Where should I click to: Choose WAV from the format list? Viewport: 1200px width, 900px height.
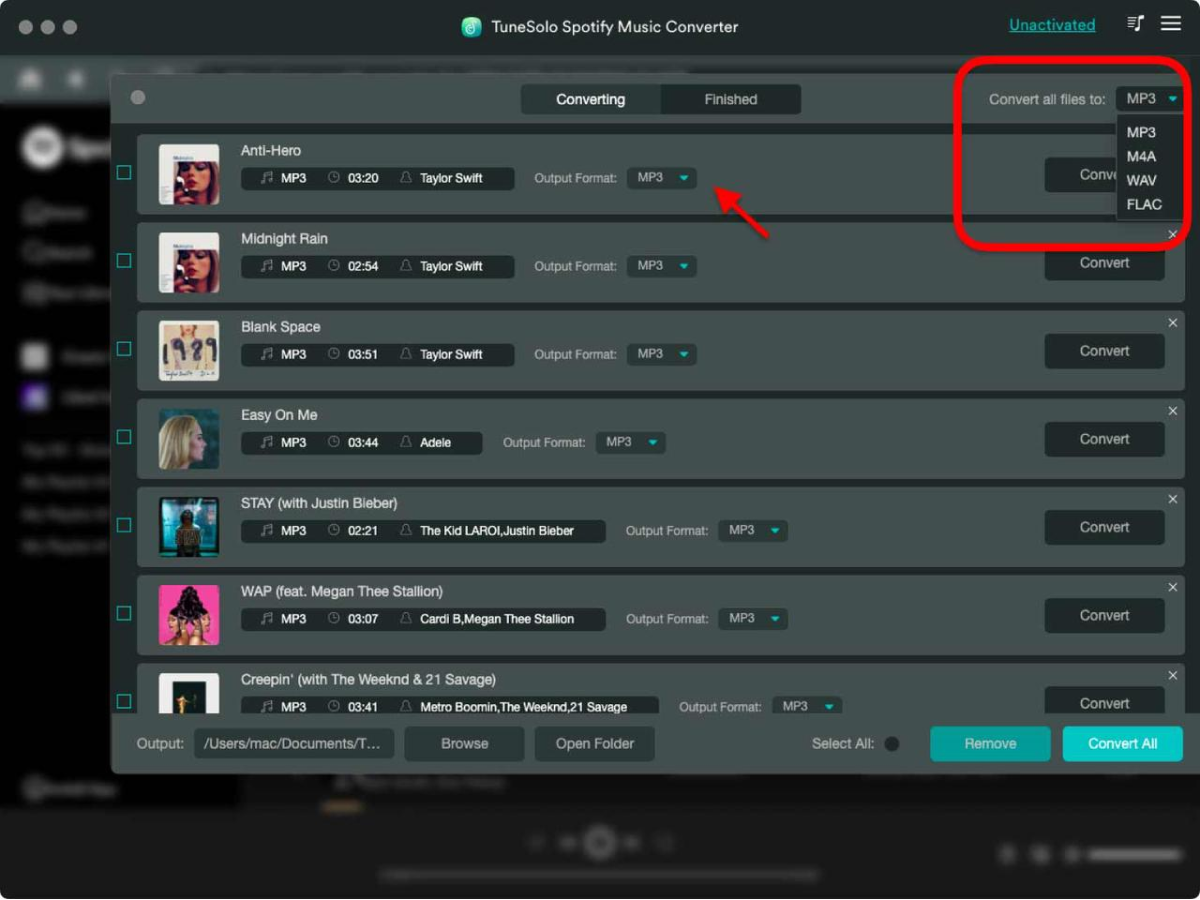tap(1141, 180)
